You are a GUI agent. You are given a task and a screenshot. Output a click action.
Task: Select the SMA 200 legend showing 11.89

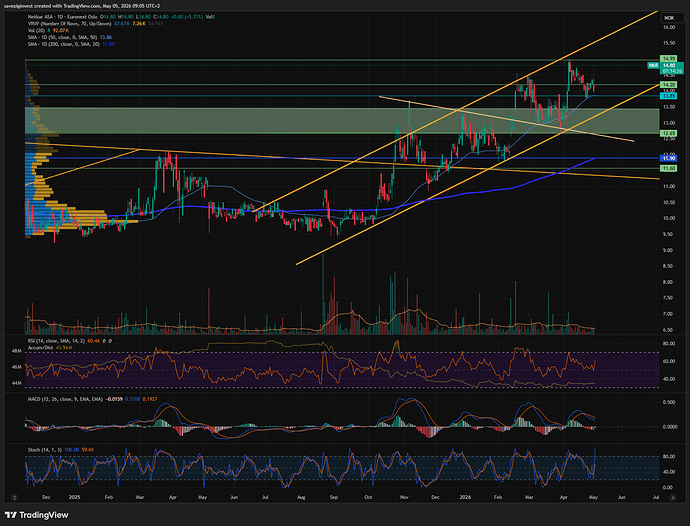click(x=71, y=44)
